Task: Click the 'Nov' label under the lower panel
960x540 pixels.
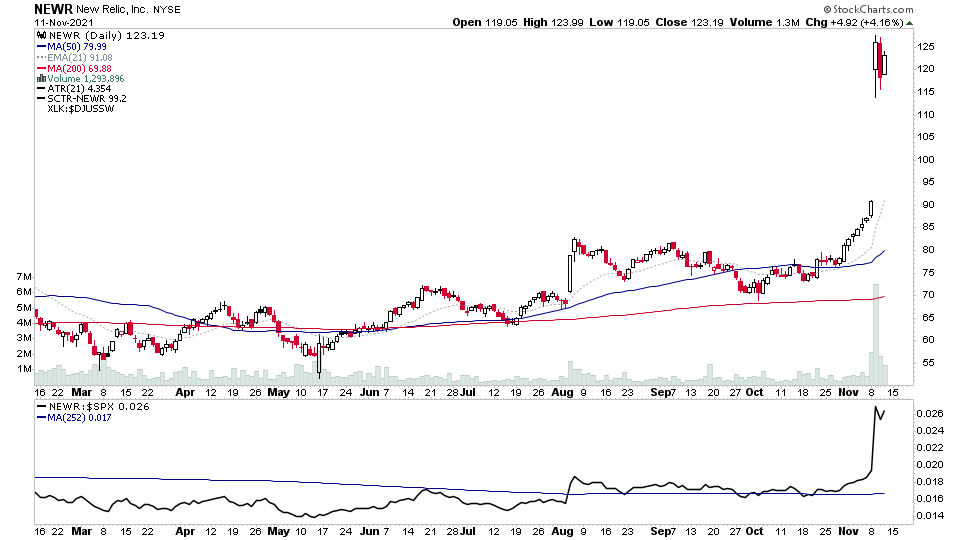Action: coord(848,531)
